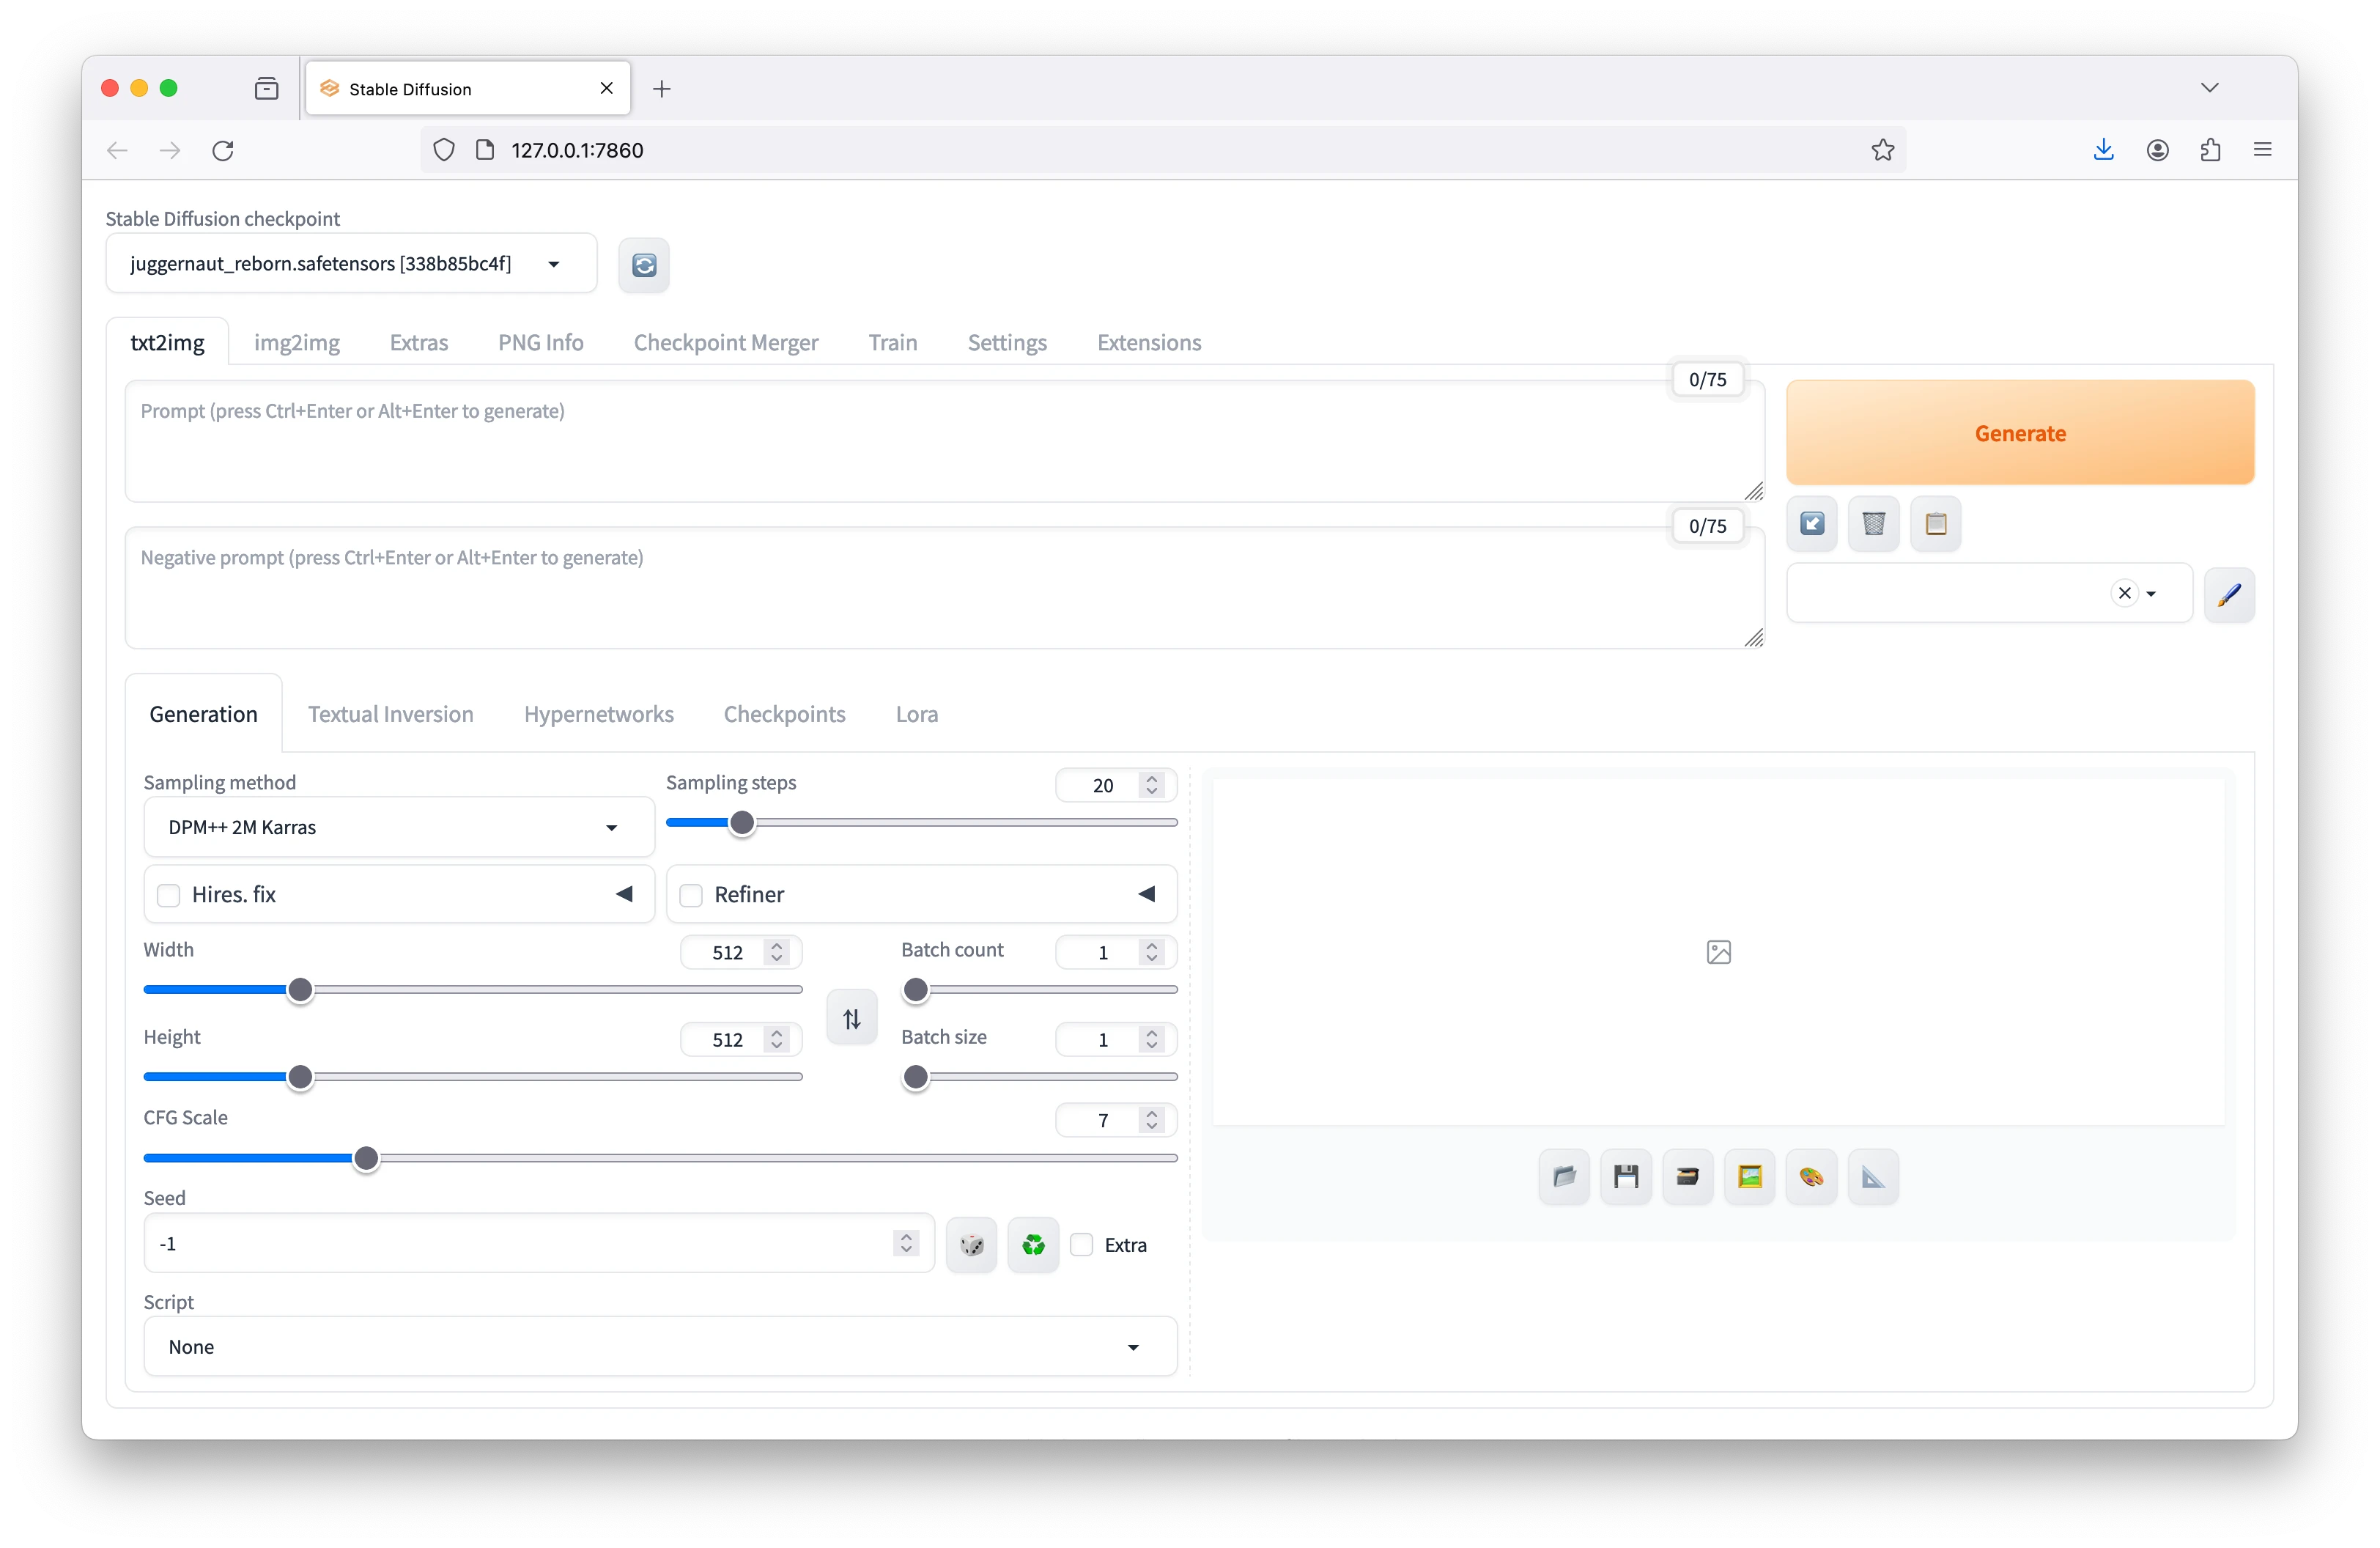The width and height of the screenshot is (2380, 1548).
Task: Click the Sampling steps number stepper
Action: point(1152,785)
